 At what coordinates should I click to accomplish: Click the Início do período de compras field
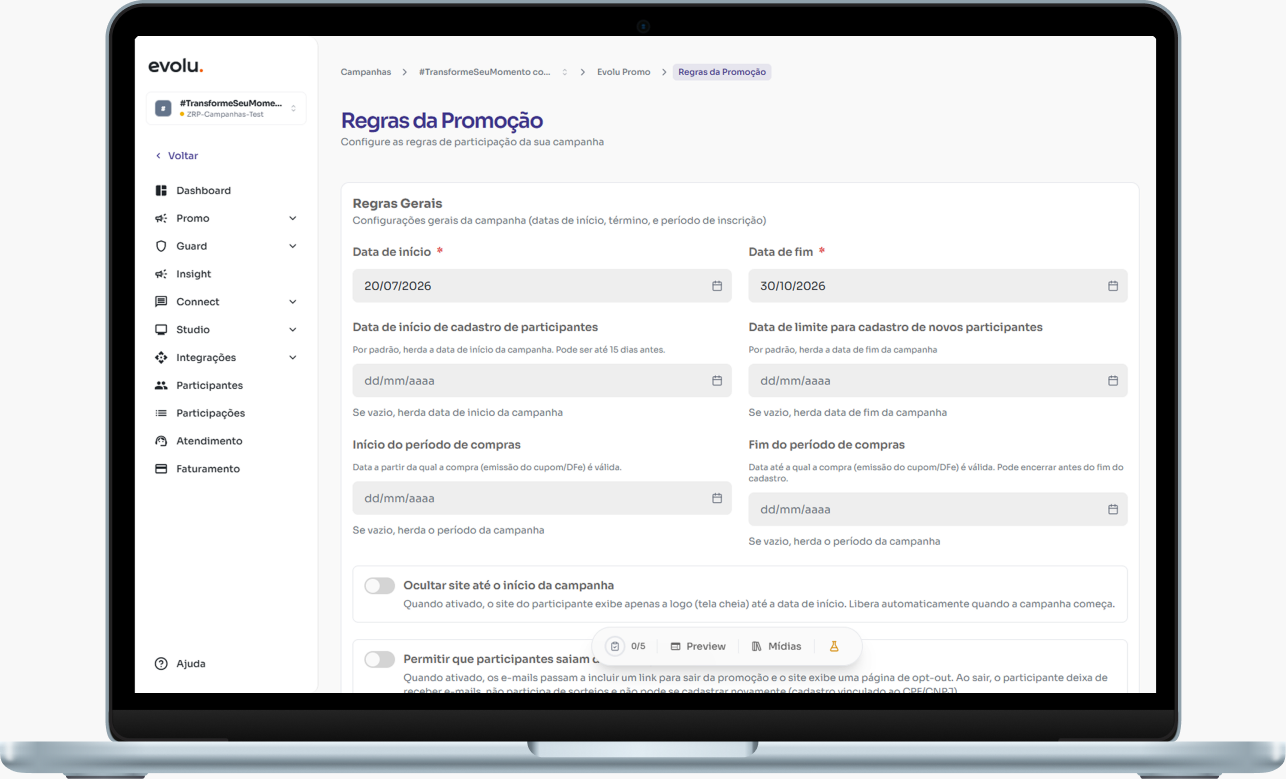tap(542, 498)
